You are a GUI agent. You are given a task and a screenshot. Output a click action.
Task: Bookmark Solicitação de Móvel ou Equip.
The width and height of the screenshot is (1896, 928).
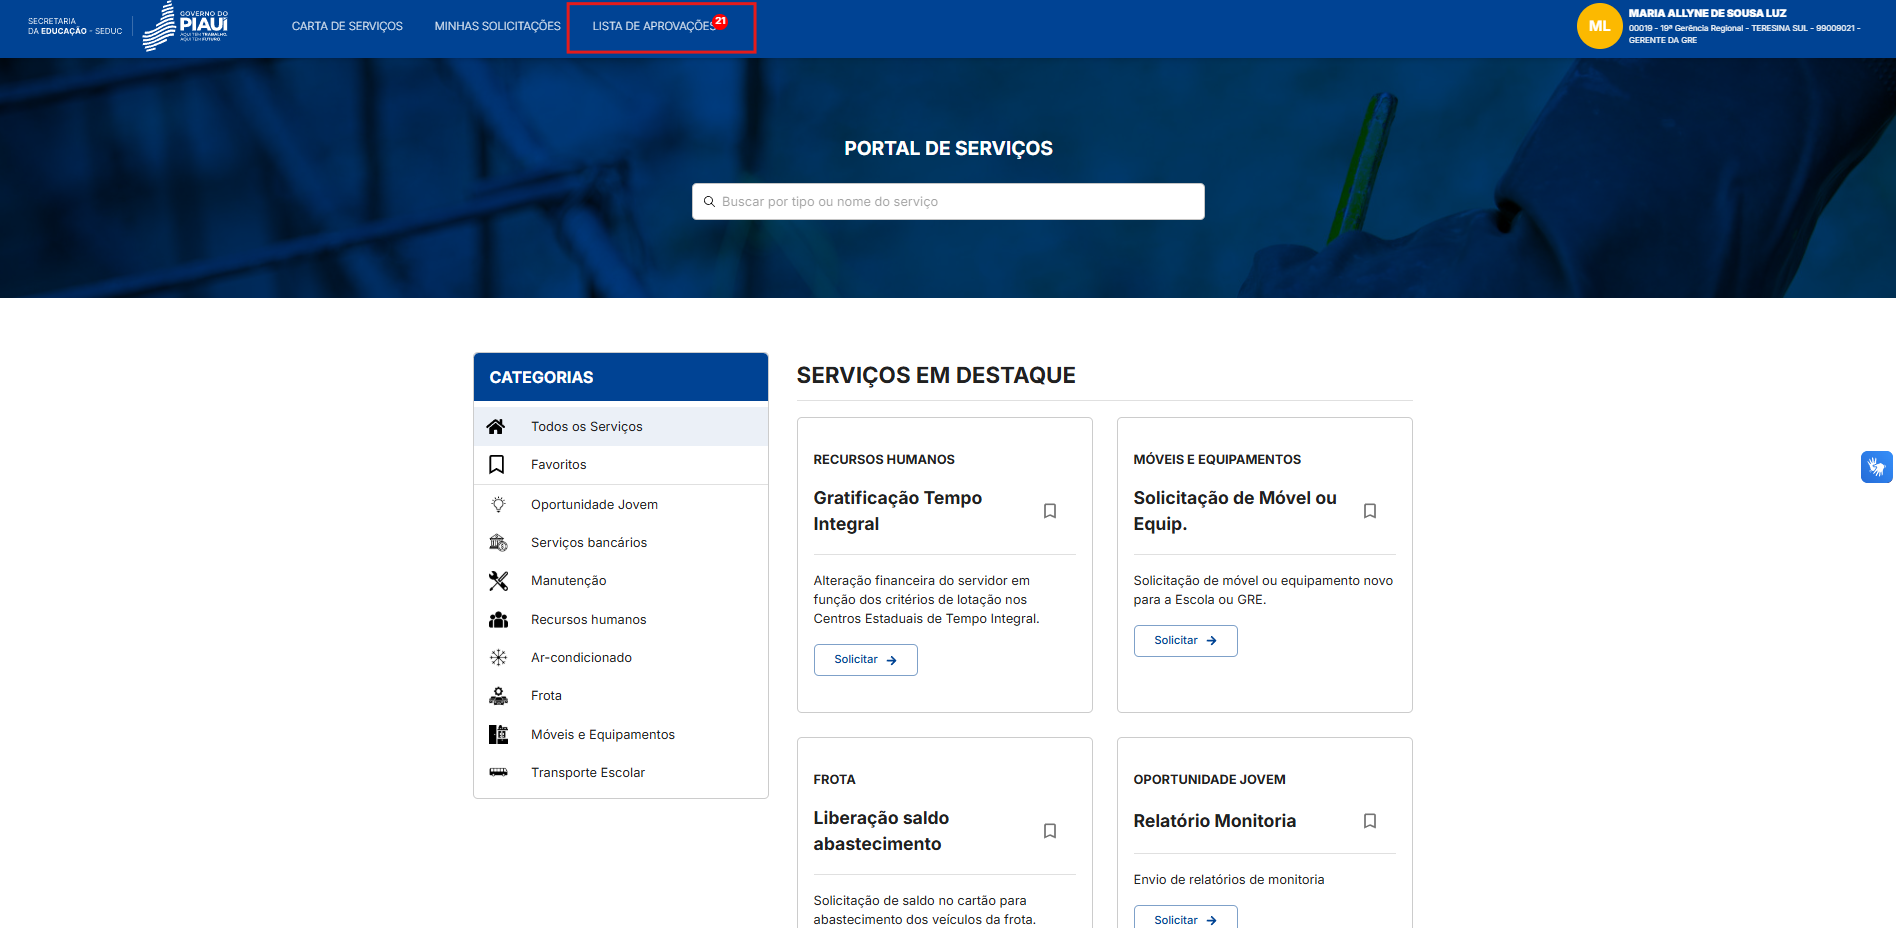point(1370,511)
